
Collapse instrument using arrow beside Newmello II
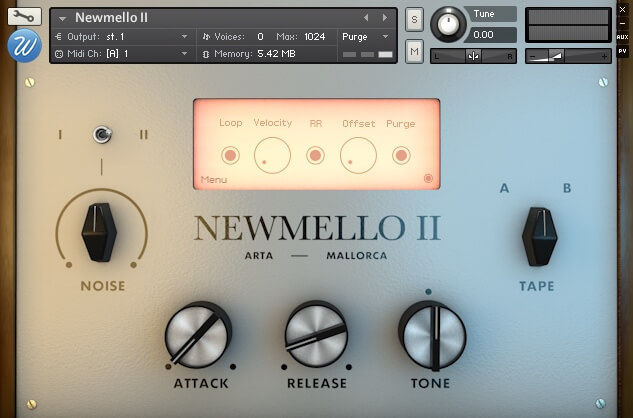pyautogui.click(x=62, y=19)
